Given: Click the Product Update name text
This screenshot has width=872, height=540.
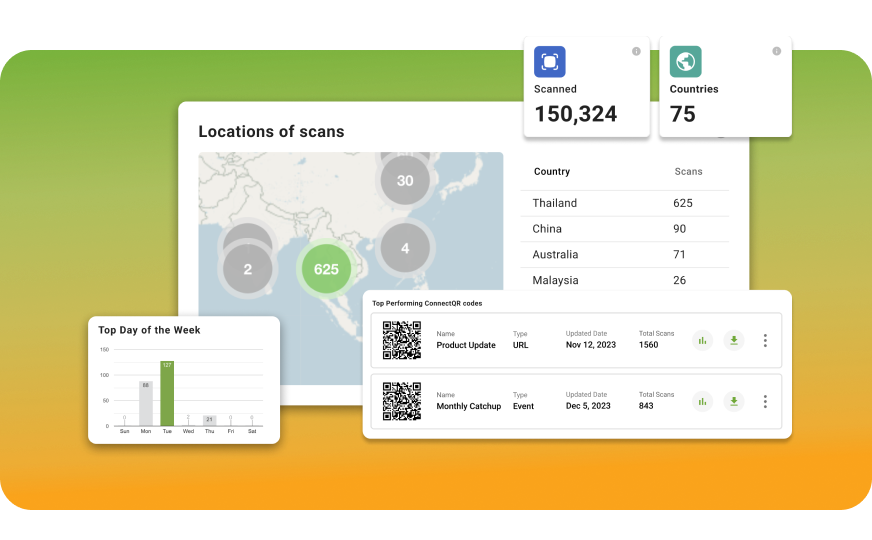Looking at the screenshot, I should (x=465, y=345).
